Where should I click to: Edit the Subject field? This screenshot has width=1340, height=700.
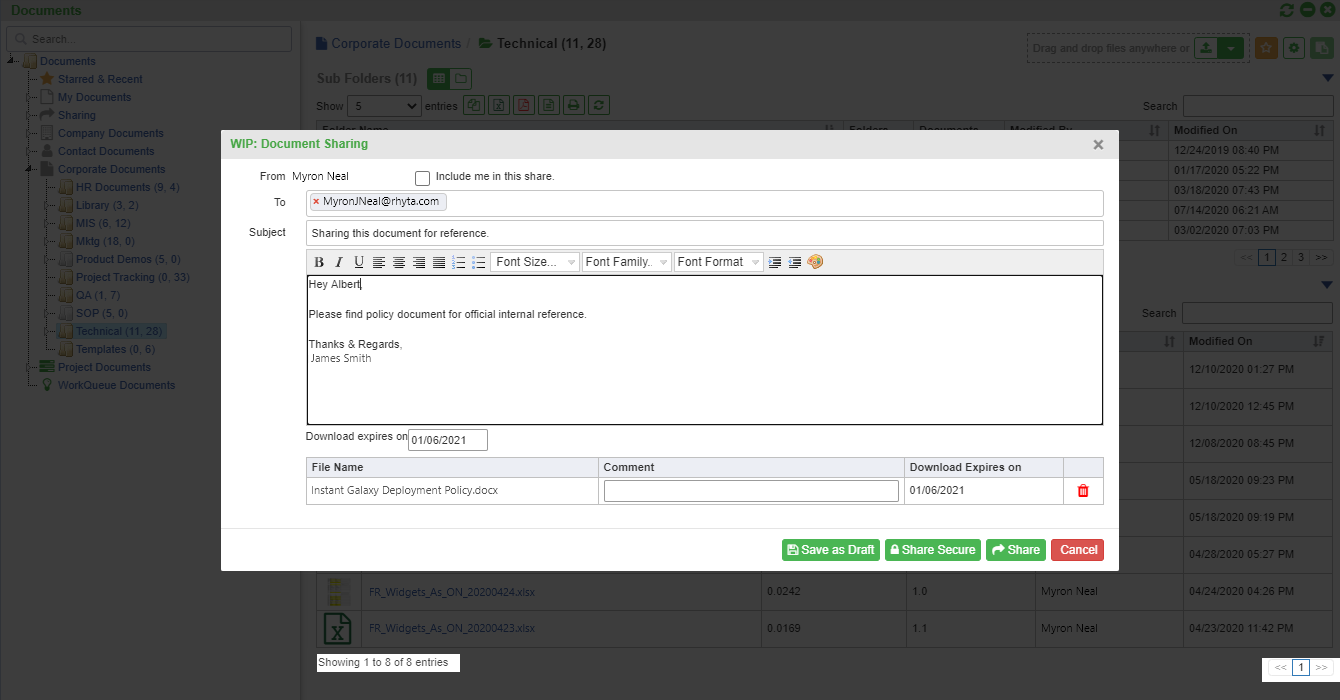705,233
